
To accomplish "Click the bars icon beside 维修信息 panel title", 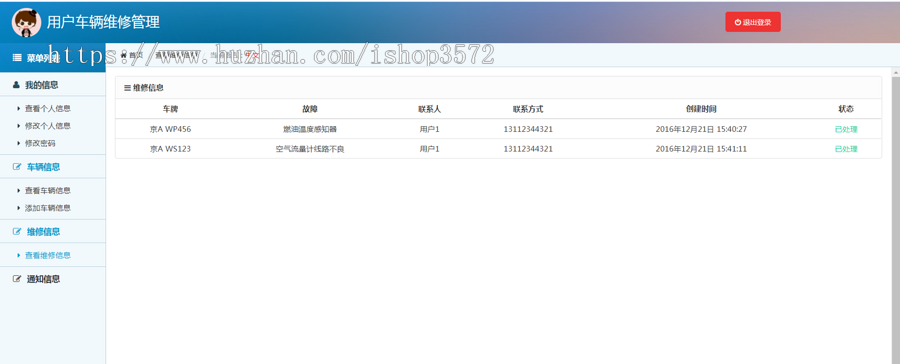I will pyautogui.click(x=127, y=88).
